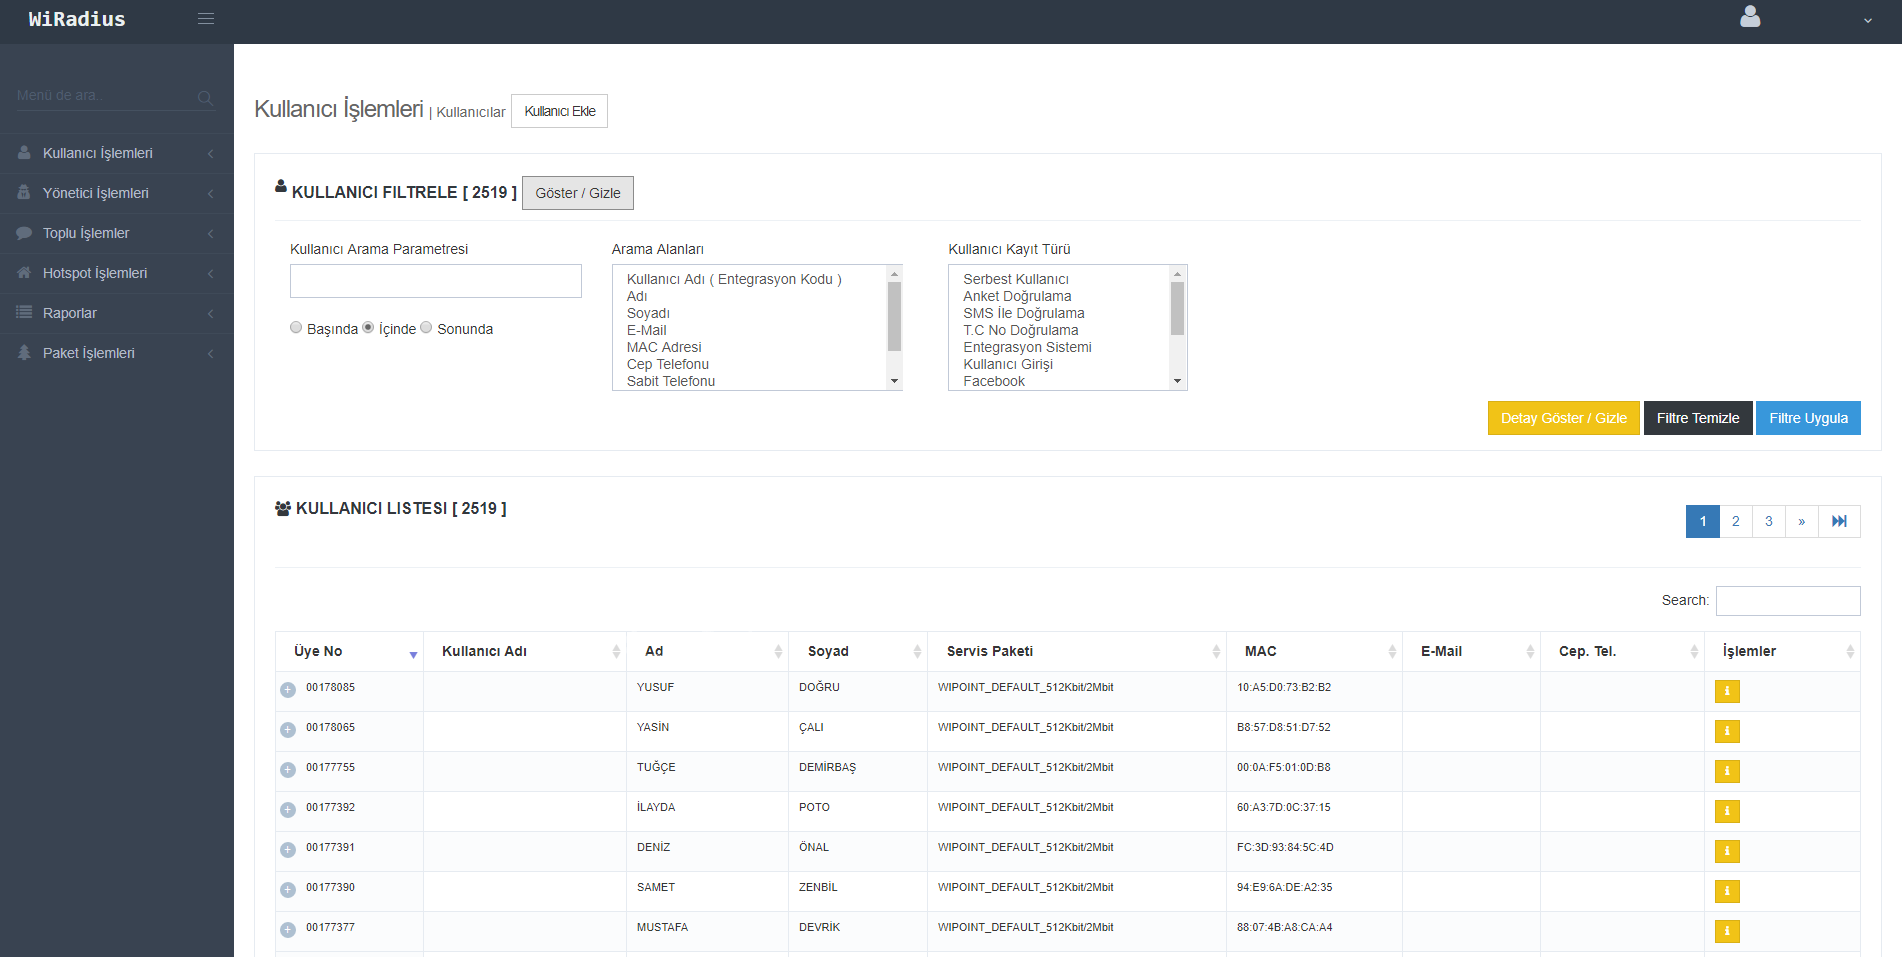Click the Filtre Uygula button

[1808, 418]
